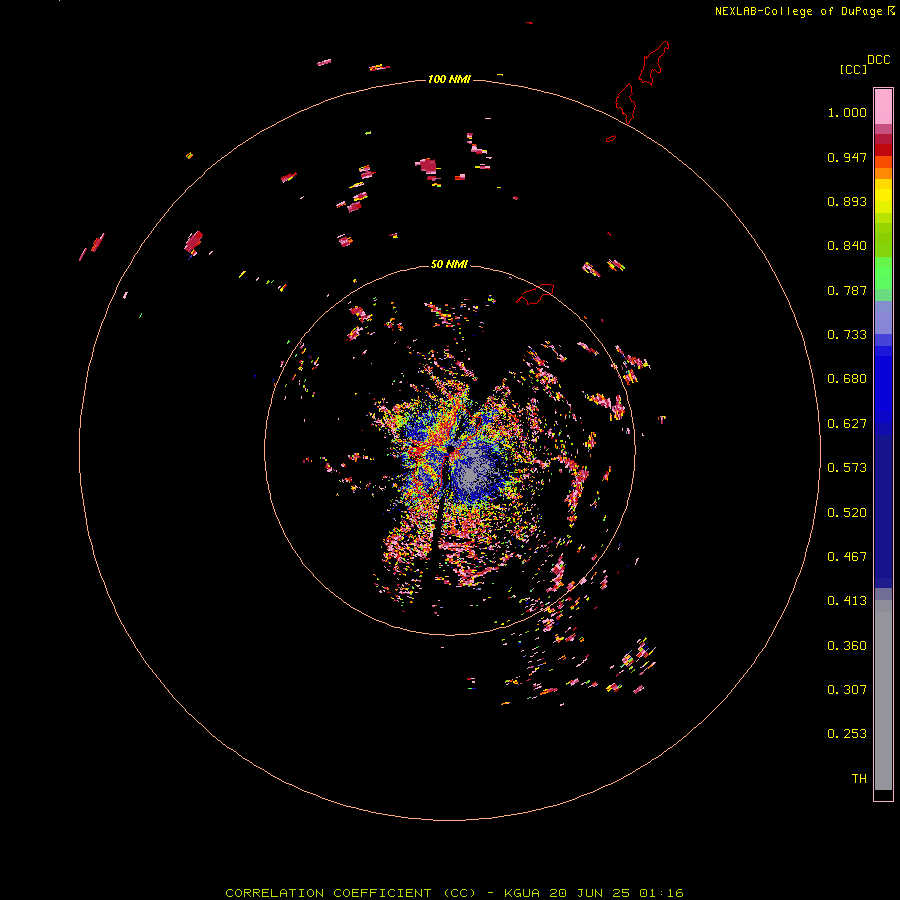Click the TH threshold label
This screenshot has width=900, height=900.
(859, 779)
